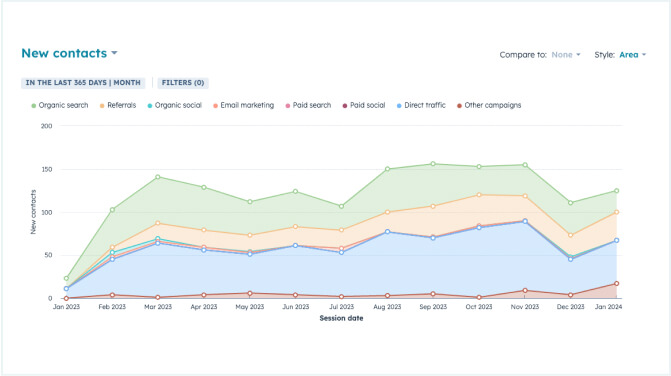Toggle Paid social series in legend
The image size is (671, 376).
(364, 105)
